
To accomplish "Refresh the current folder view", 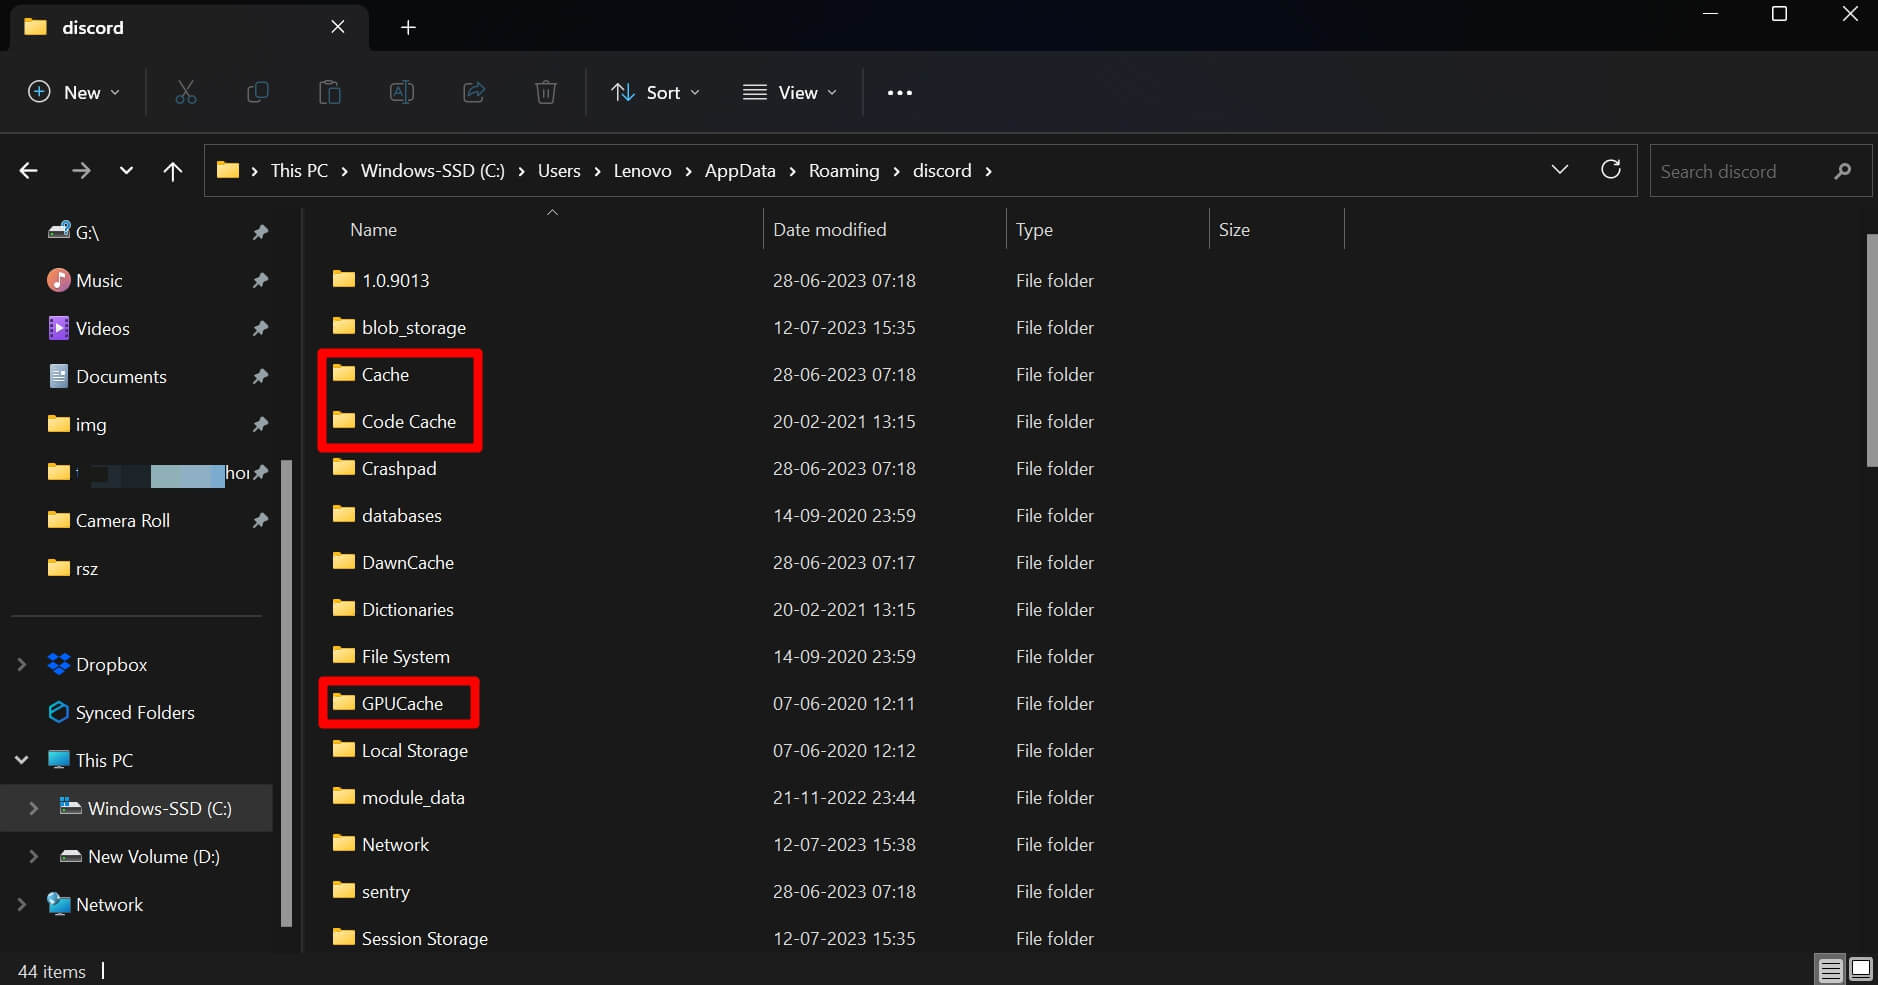I will 1611,170.
